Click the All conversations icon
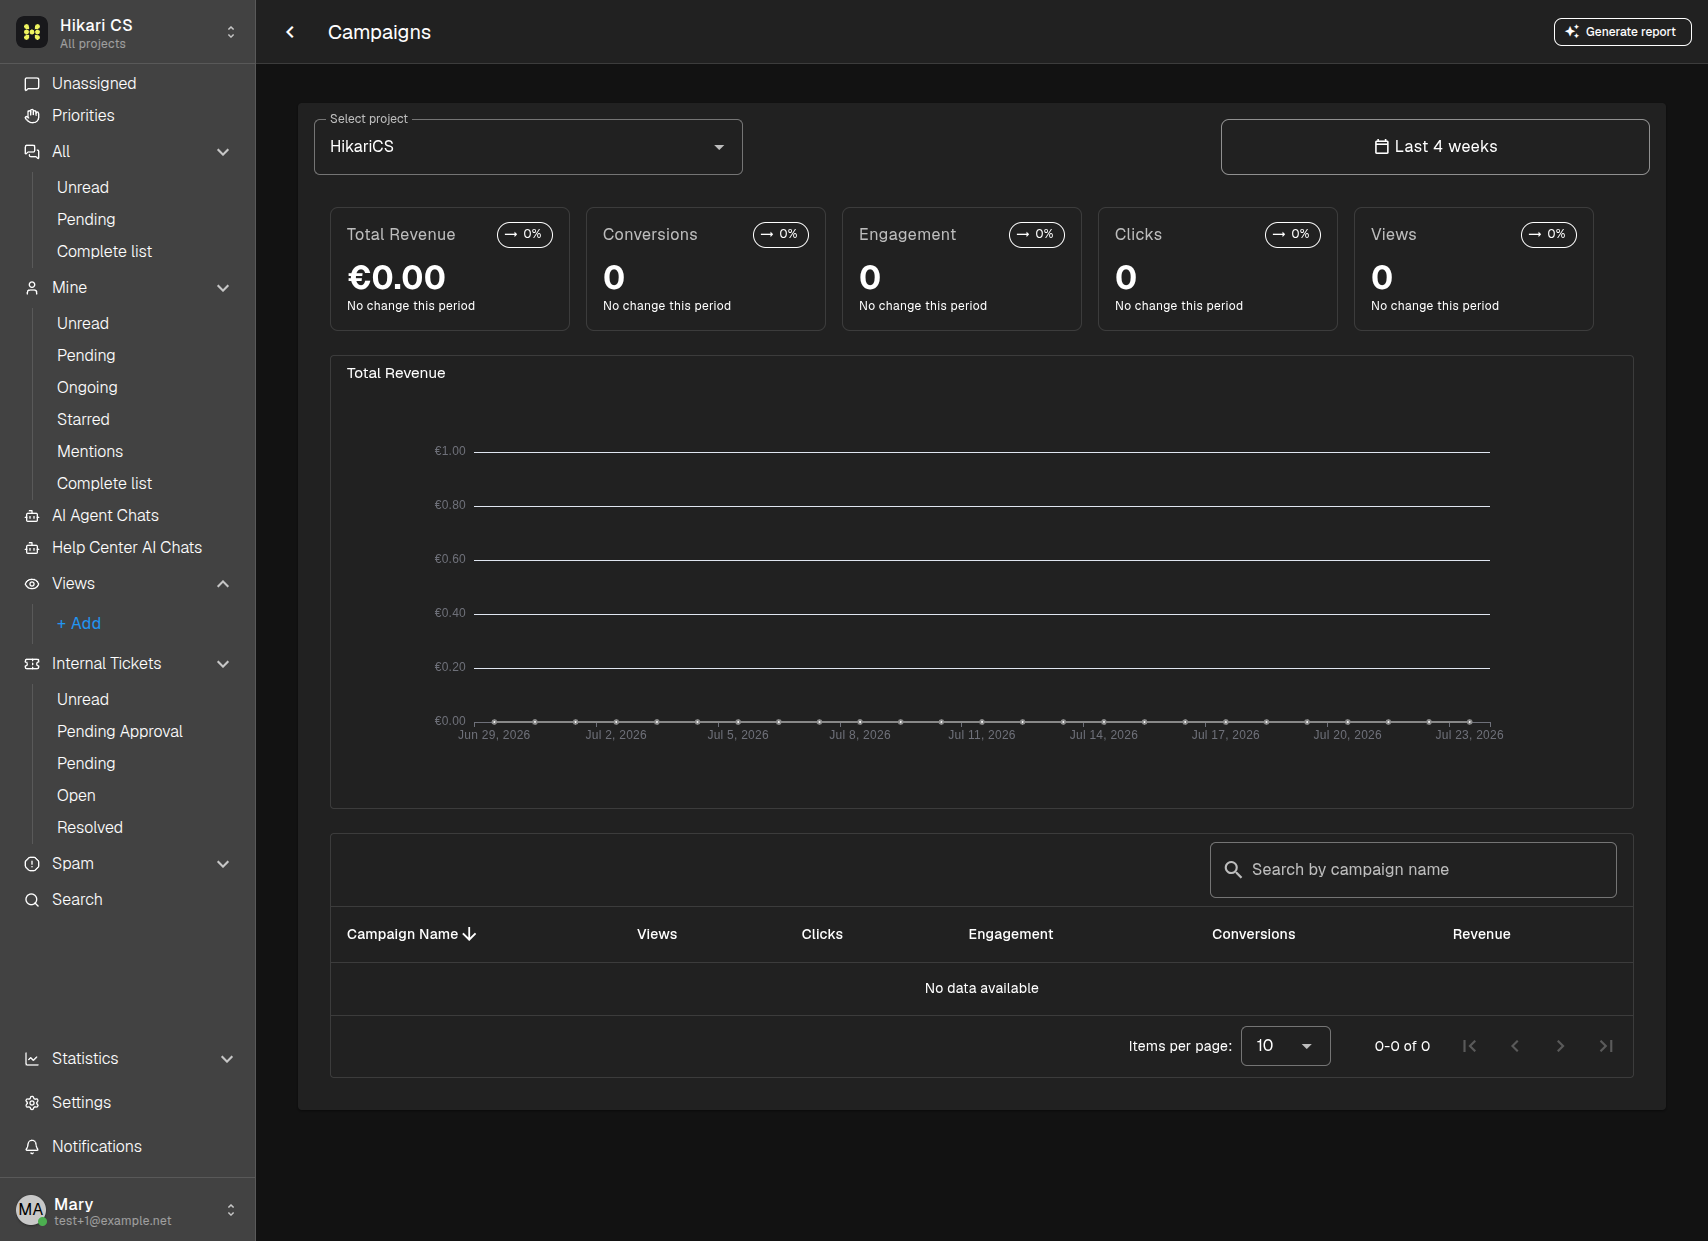1708x1241 pixels. click(x=32, y=152)
